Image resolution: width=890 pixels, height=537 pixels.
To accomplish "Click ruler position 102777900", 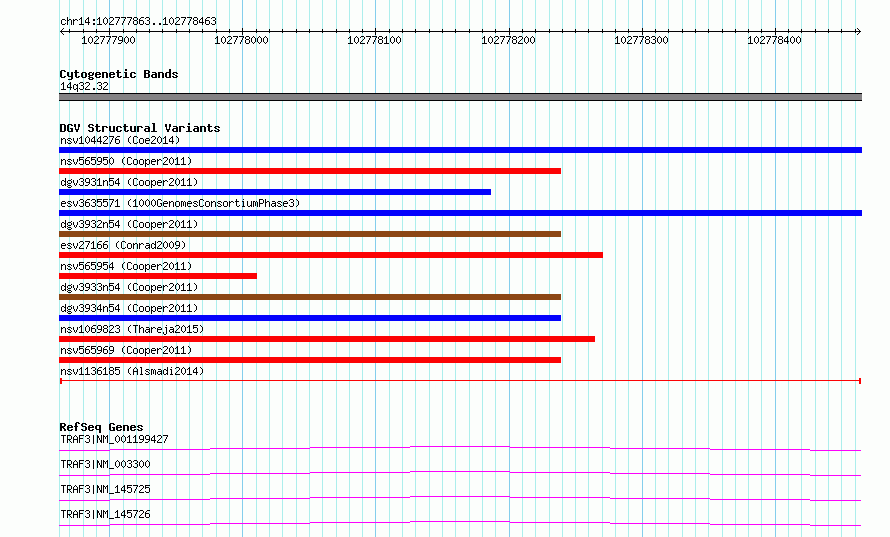I will (108, 40).
